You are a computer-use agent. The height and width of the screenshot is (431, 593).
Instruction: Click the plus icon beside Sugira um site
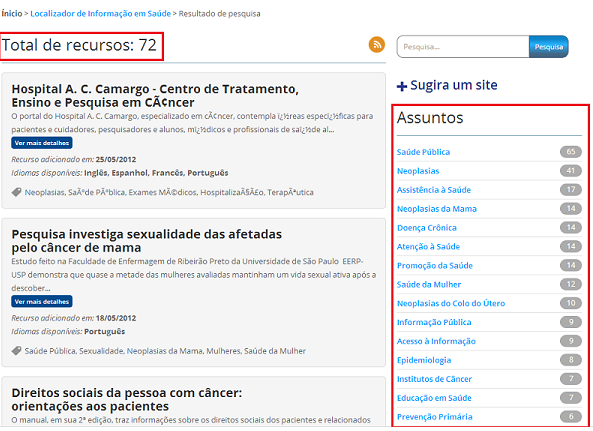point(402,87)
